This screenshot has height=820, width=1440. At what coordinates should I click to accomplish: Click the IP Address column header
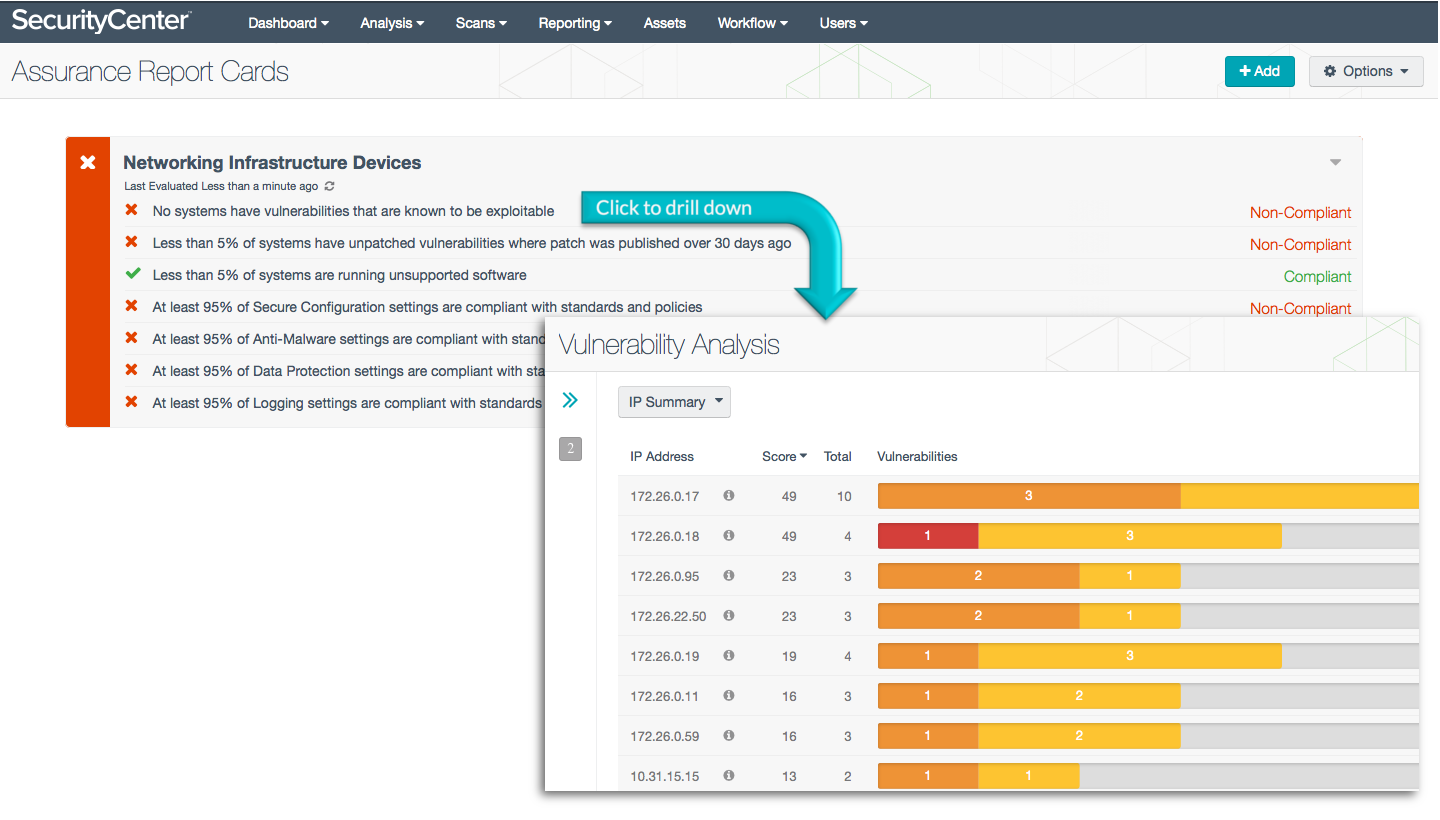click(x=662, y=456)
